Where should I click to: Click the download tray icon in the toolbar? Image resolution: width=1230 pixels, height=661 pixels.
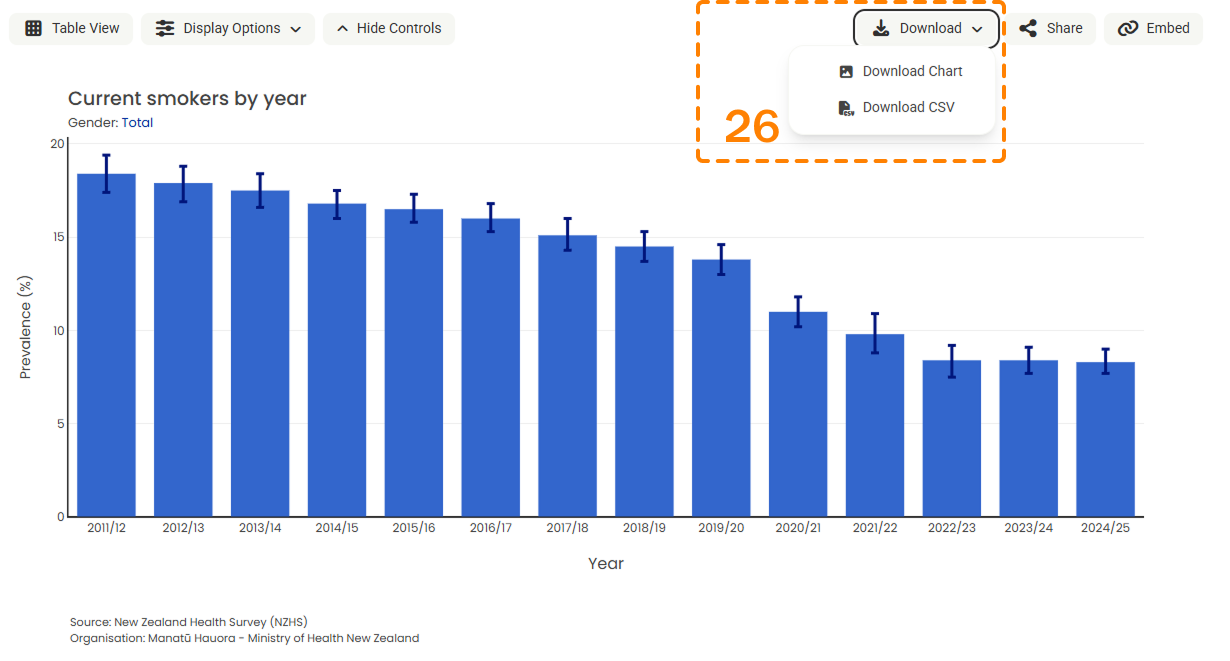(881, 29)
